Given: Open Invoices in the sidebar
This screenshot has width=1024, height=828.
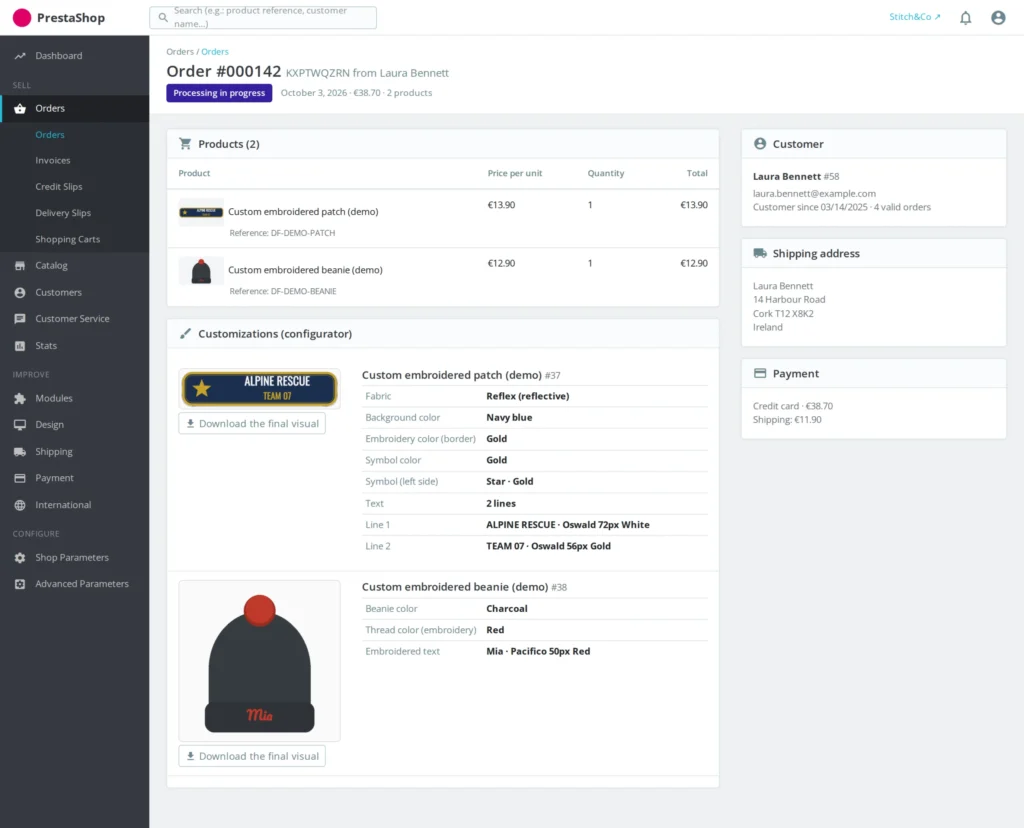Looking at the screenshot, I should pyautogui.click(x=53, y=161).
